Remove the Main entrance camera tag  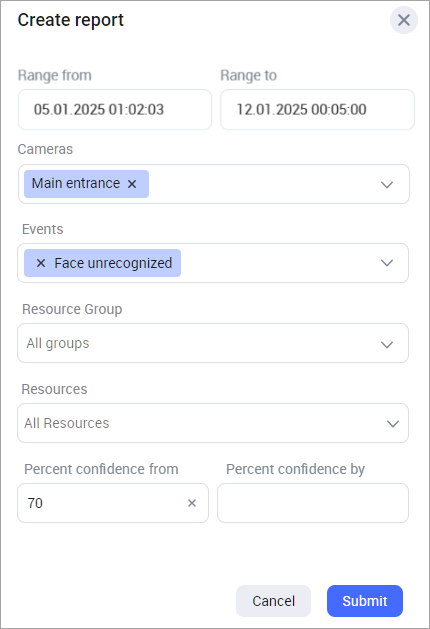pyautogui.click(x=132, y=184)
